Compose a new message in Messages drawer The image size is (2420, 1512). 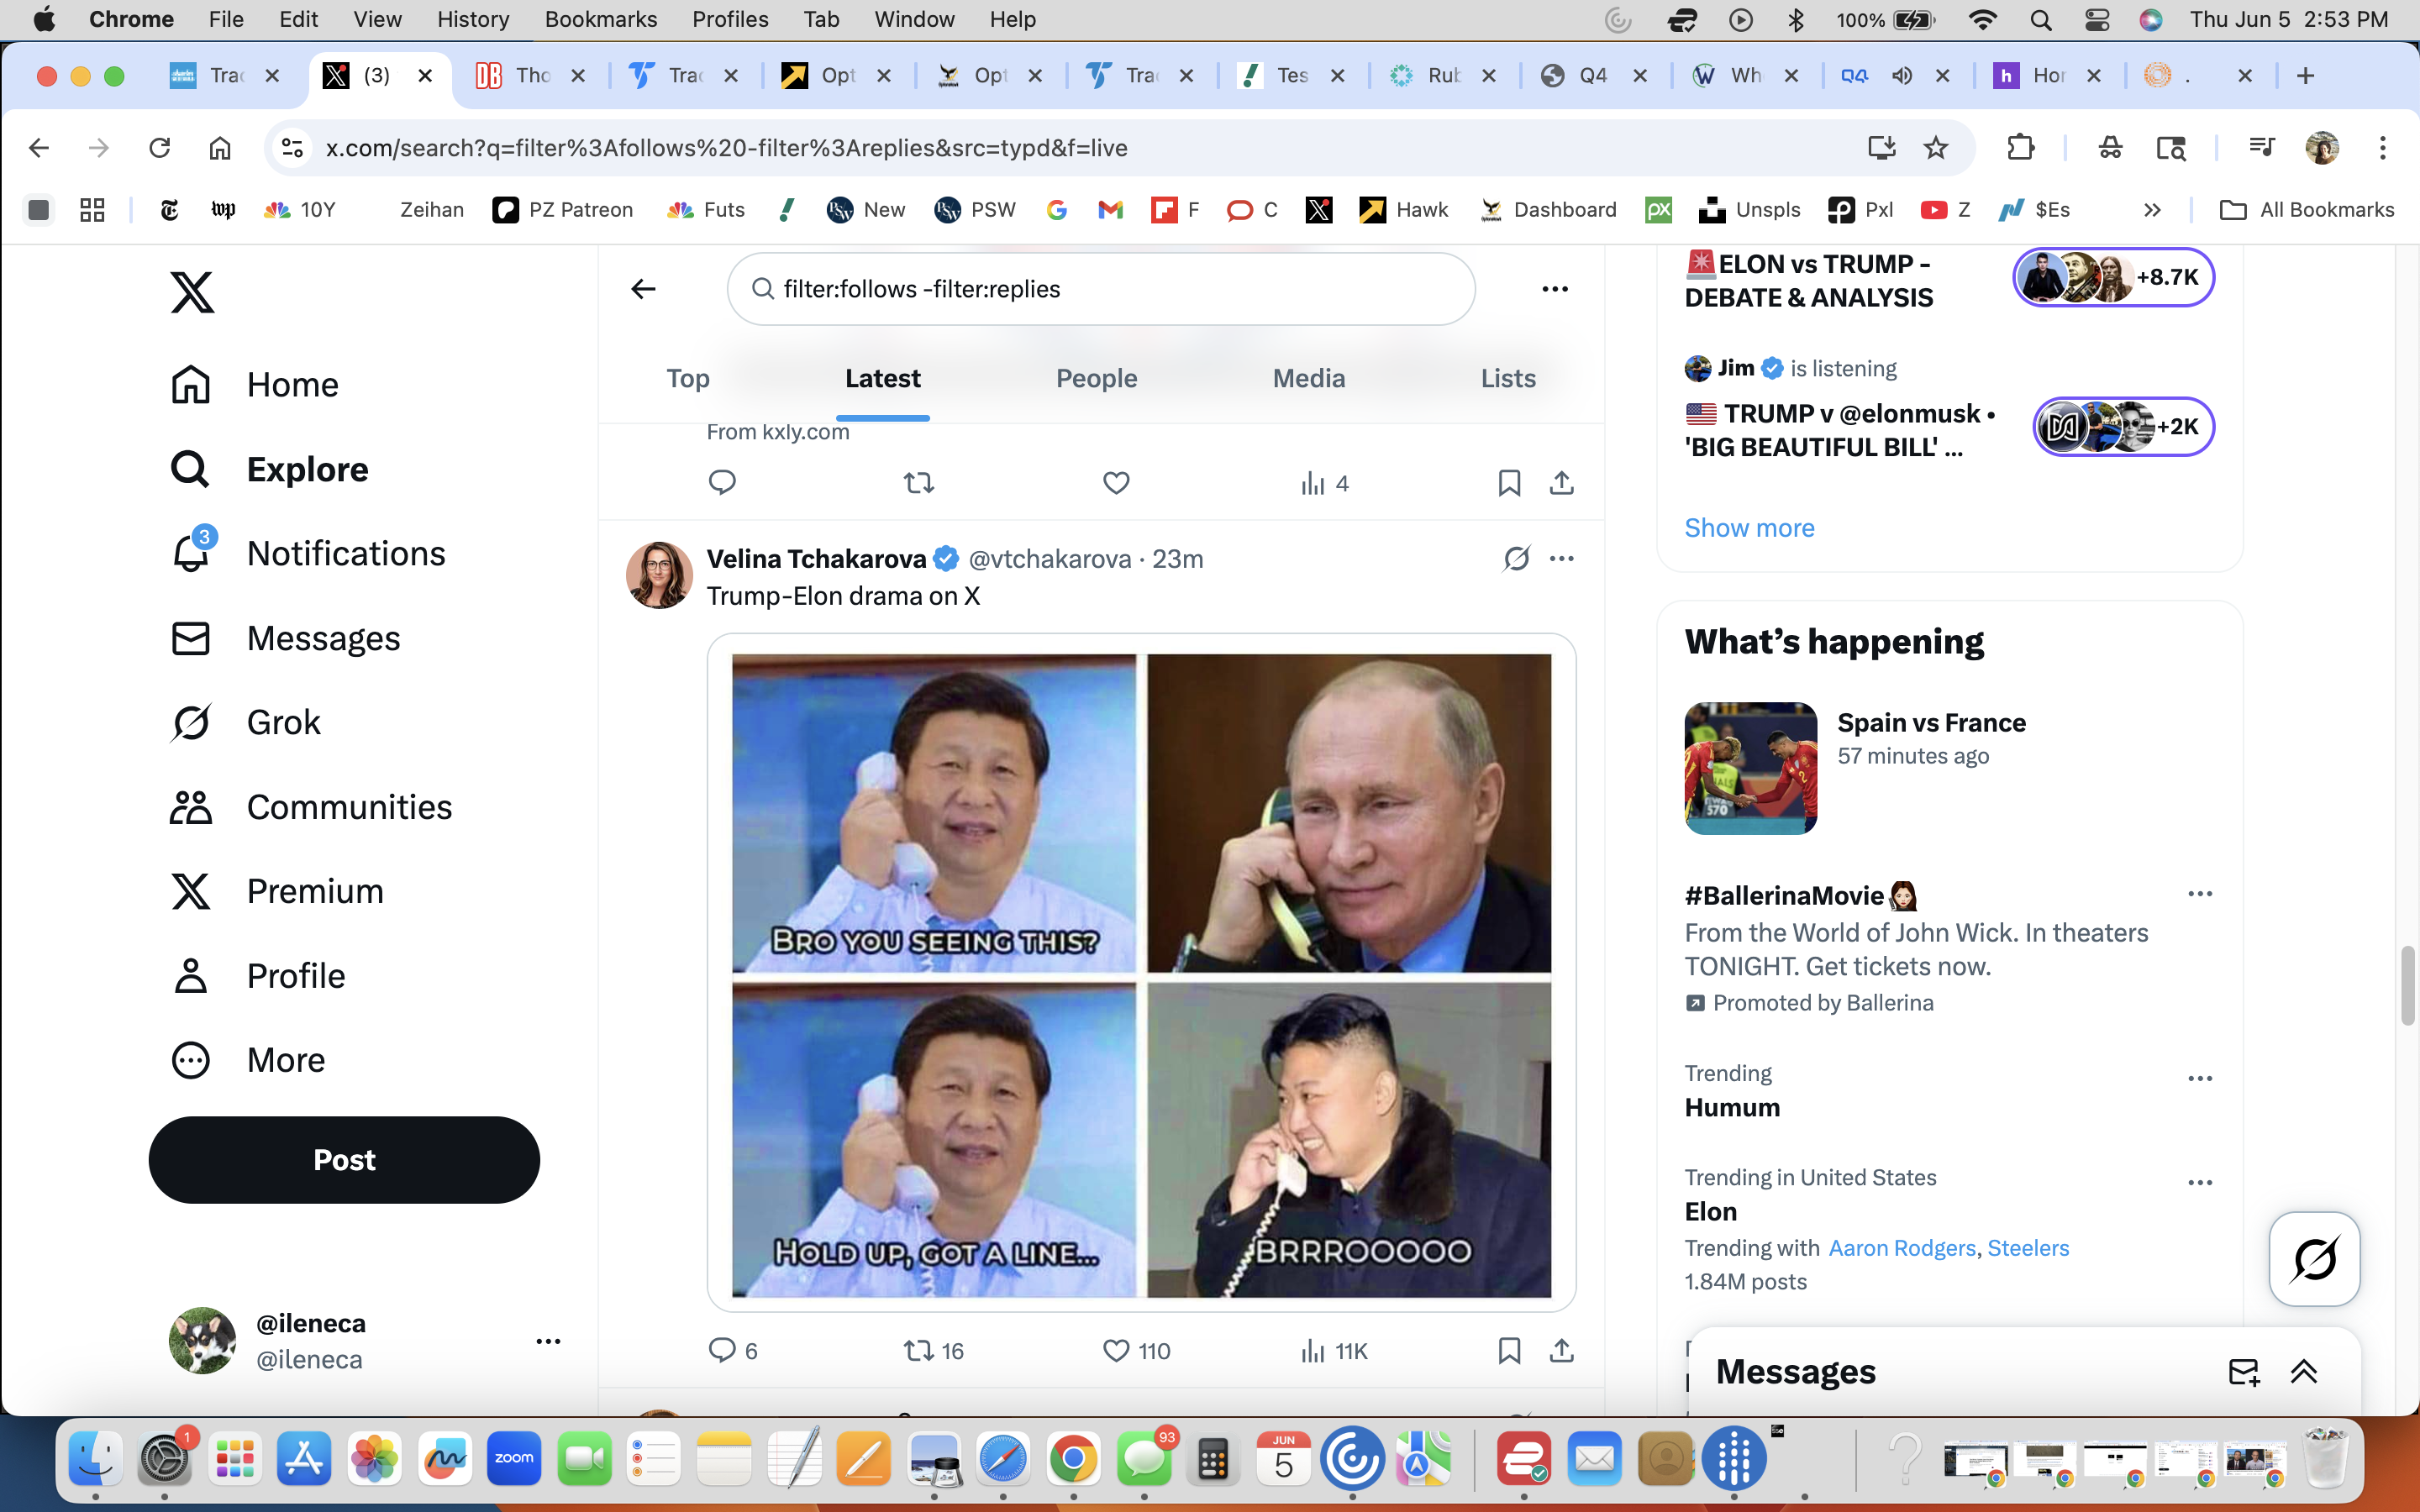point(2243,1372)
